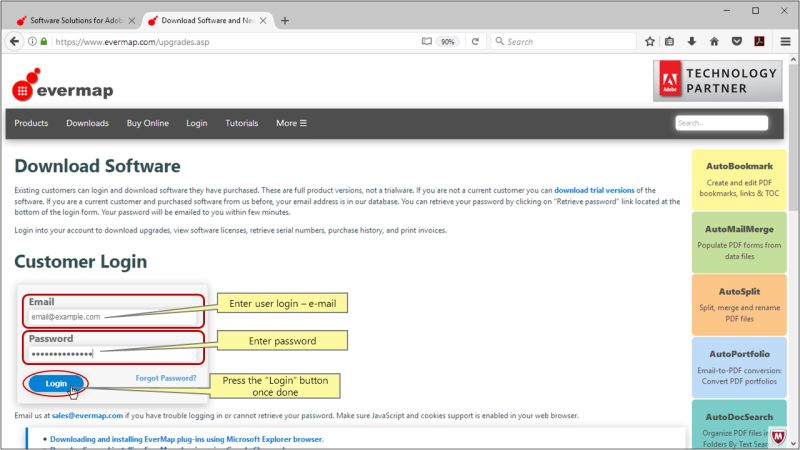Open the AutoMailMerge product card
This screenshot has width=800, height=450.
(739, 242)
